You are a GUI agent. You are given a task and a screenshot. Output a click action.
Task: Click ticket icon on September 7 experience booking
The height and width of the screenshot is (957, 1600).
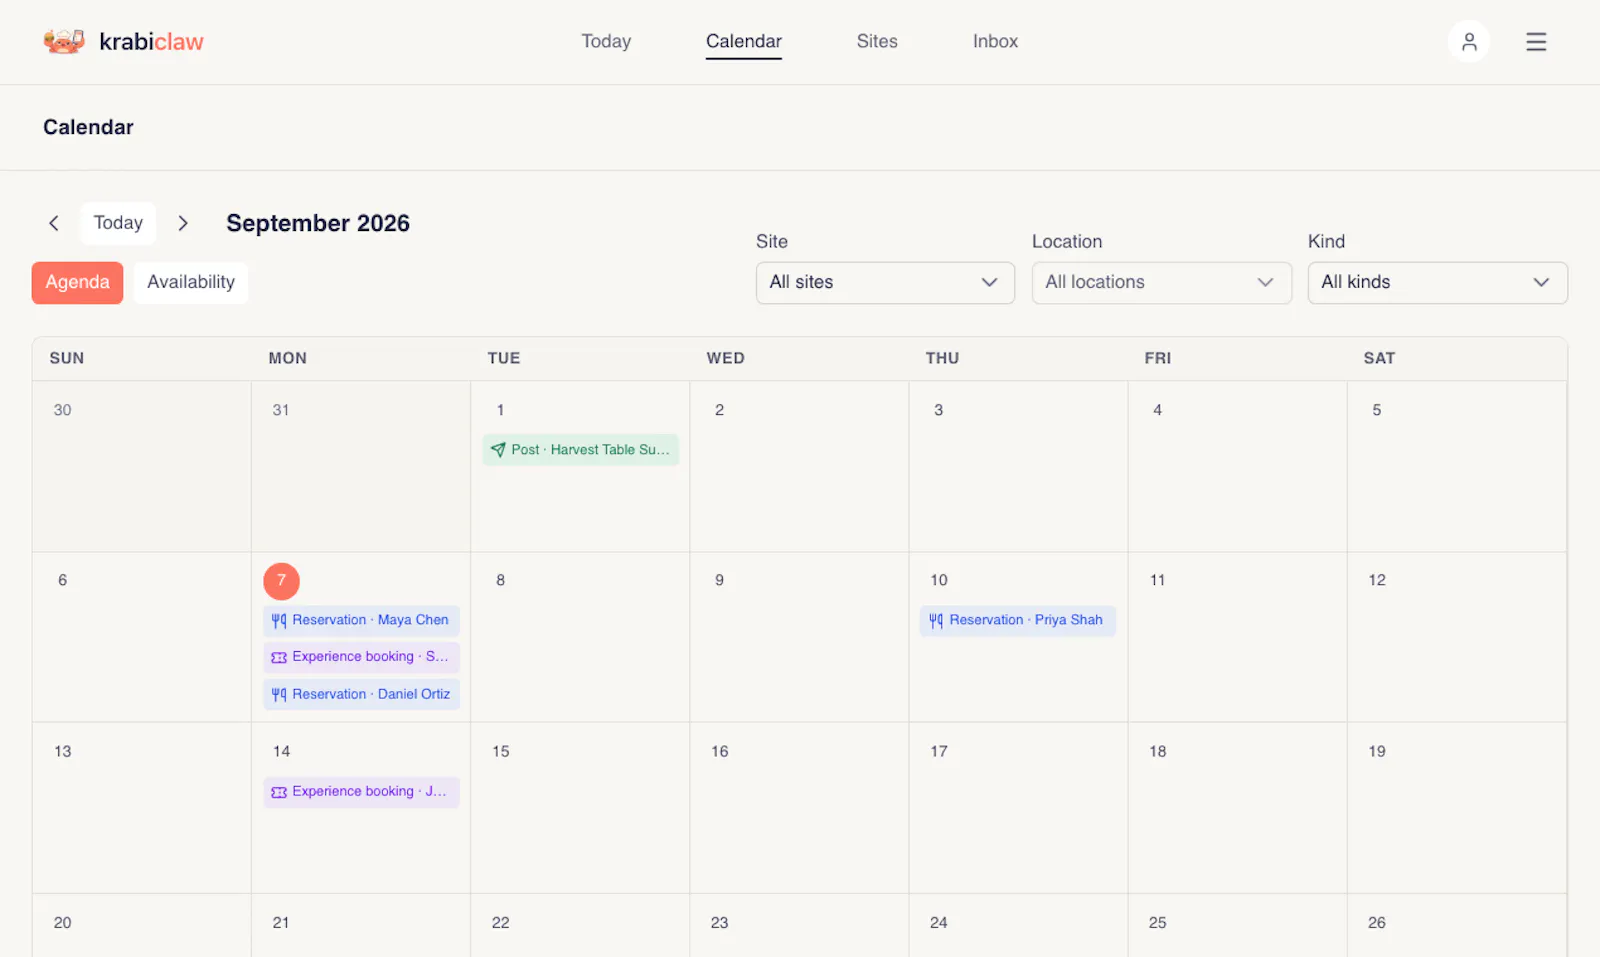tap(279, 657)
